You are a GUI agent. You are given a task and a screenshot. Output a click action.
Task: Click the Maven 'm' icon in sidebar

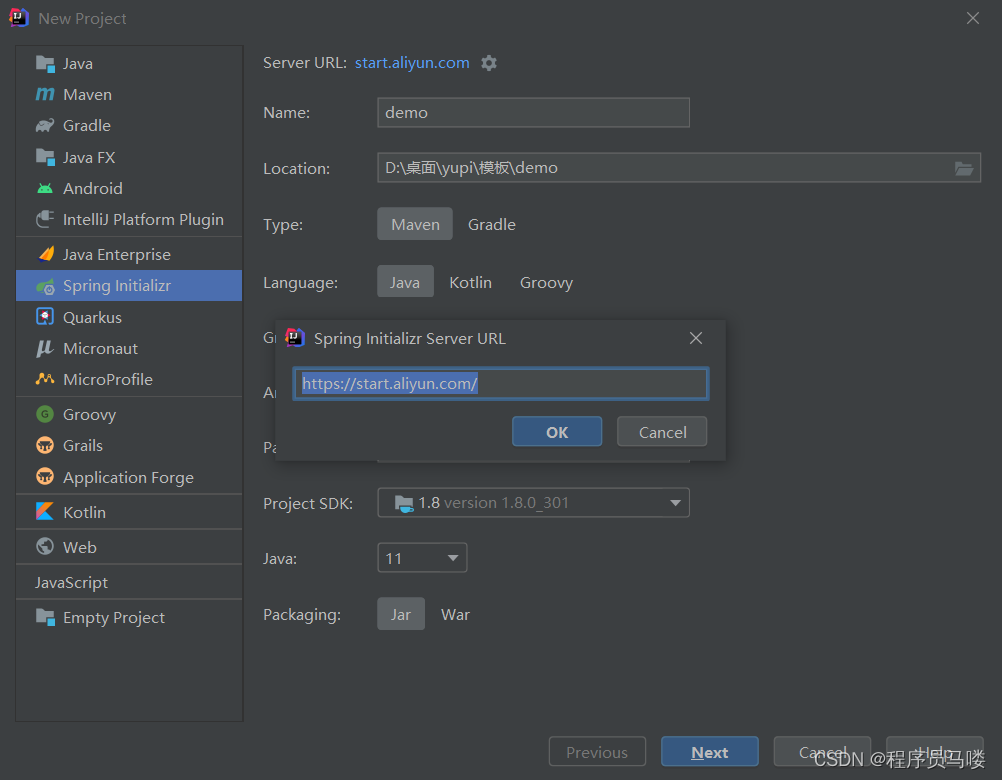[x=45, y=95]
